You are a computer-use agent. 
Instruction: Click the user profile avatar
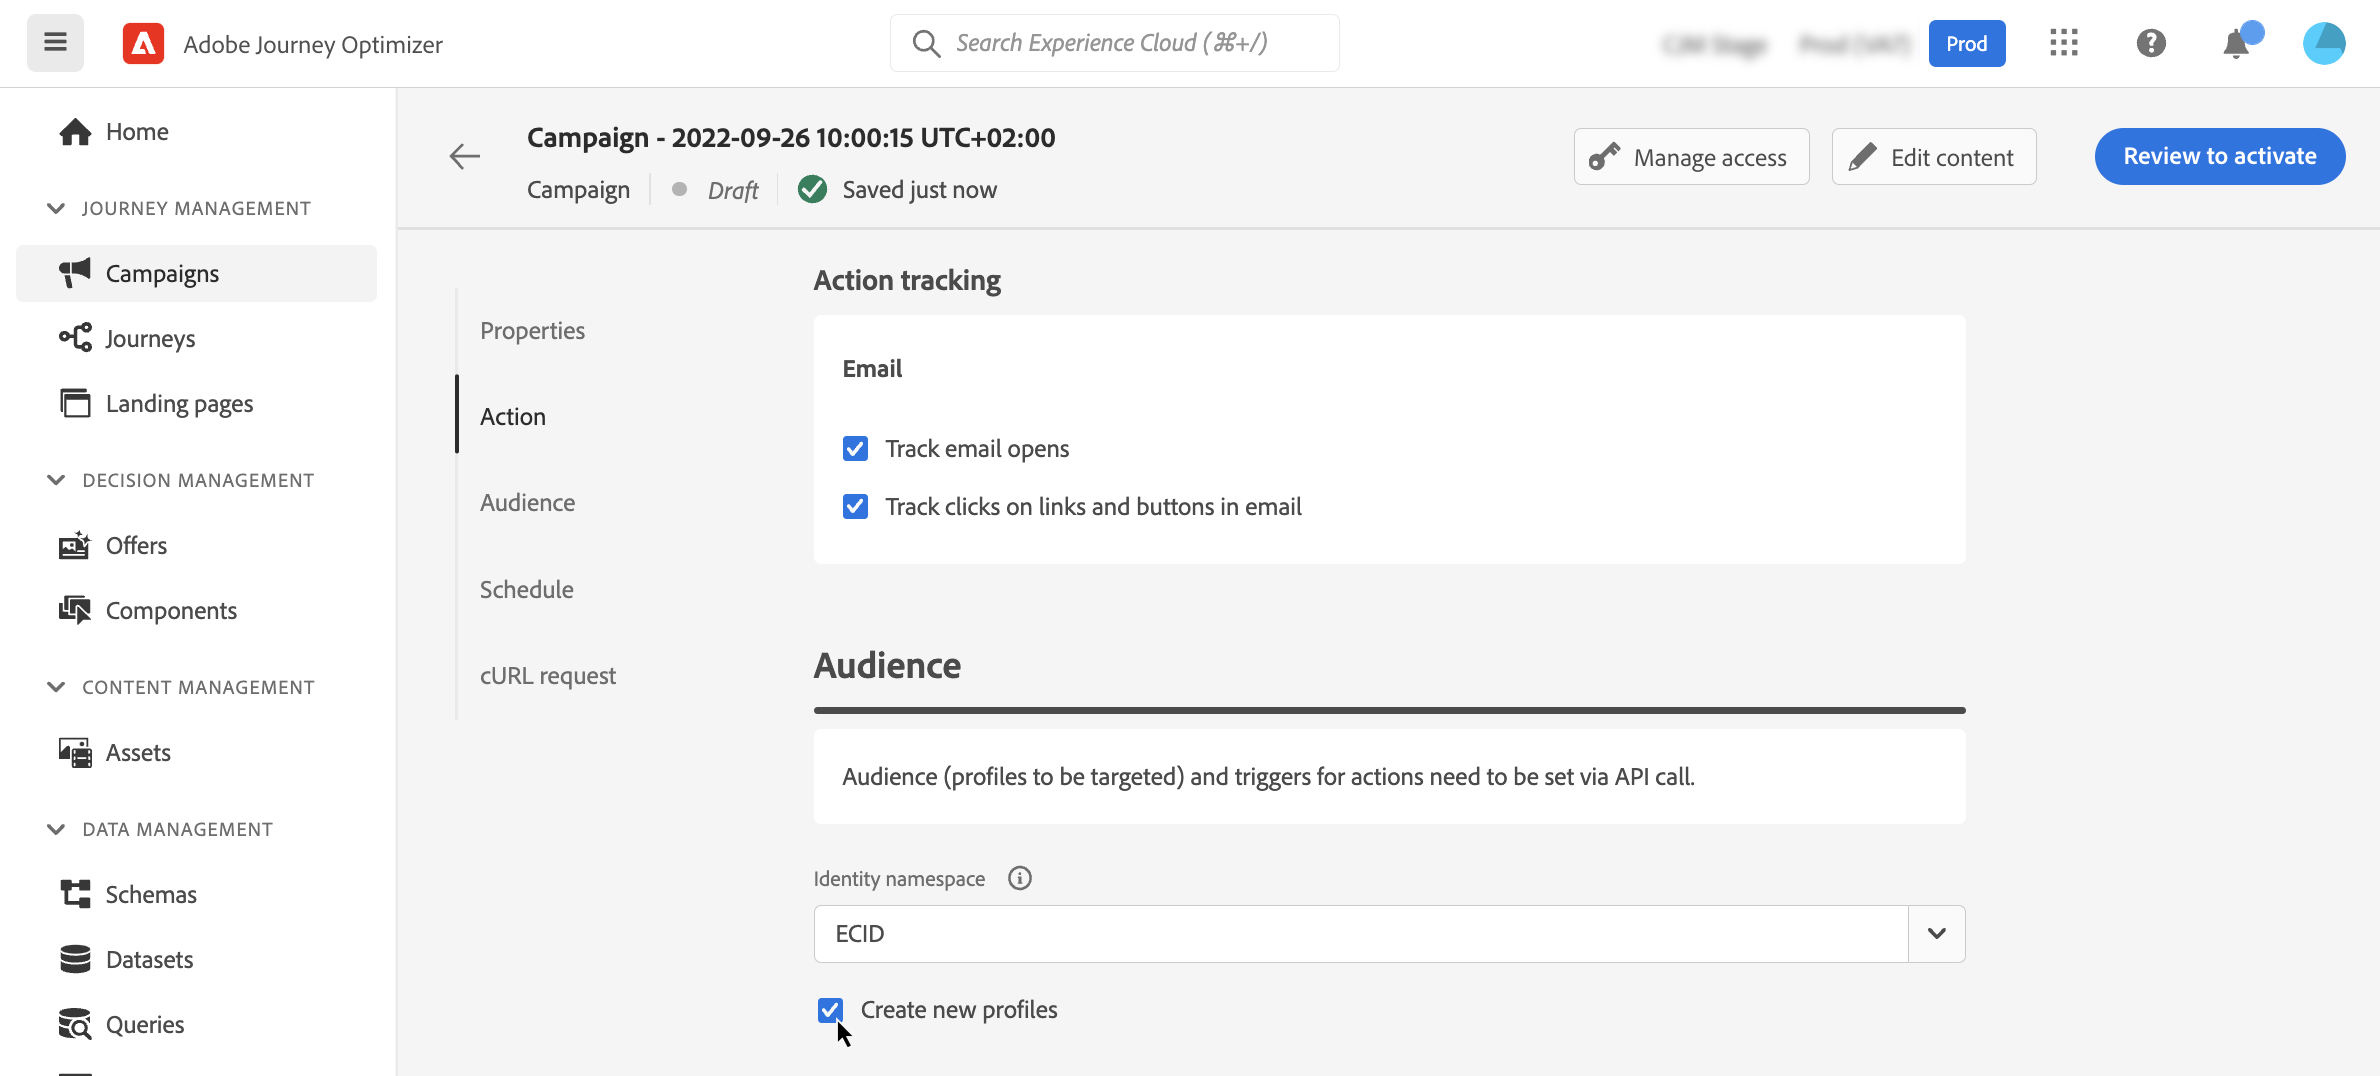[2323, 43]
